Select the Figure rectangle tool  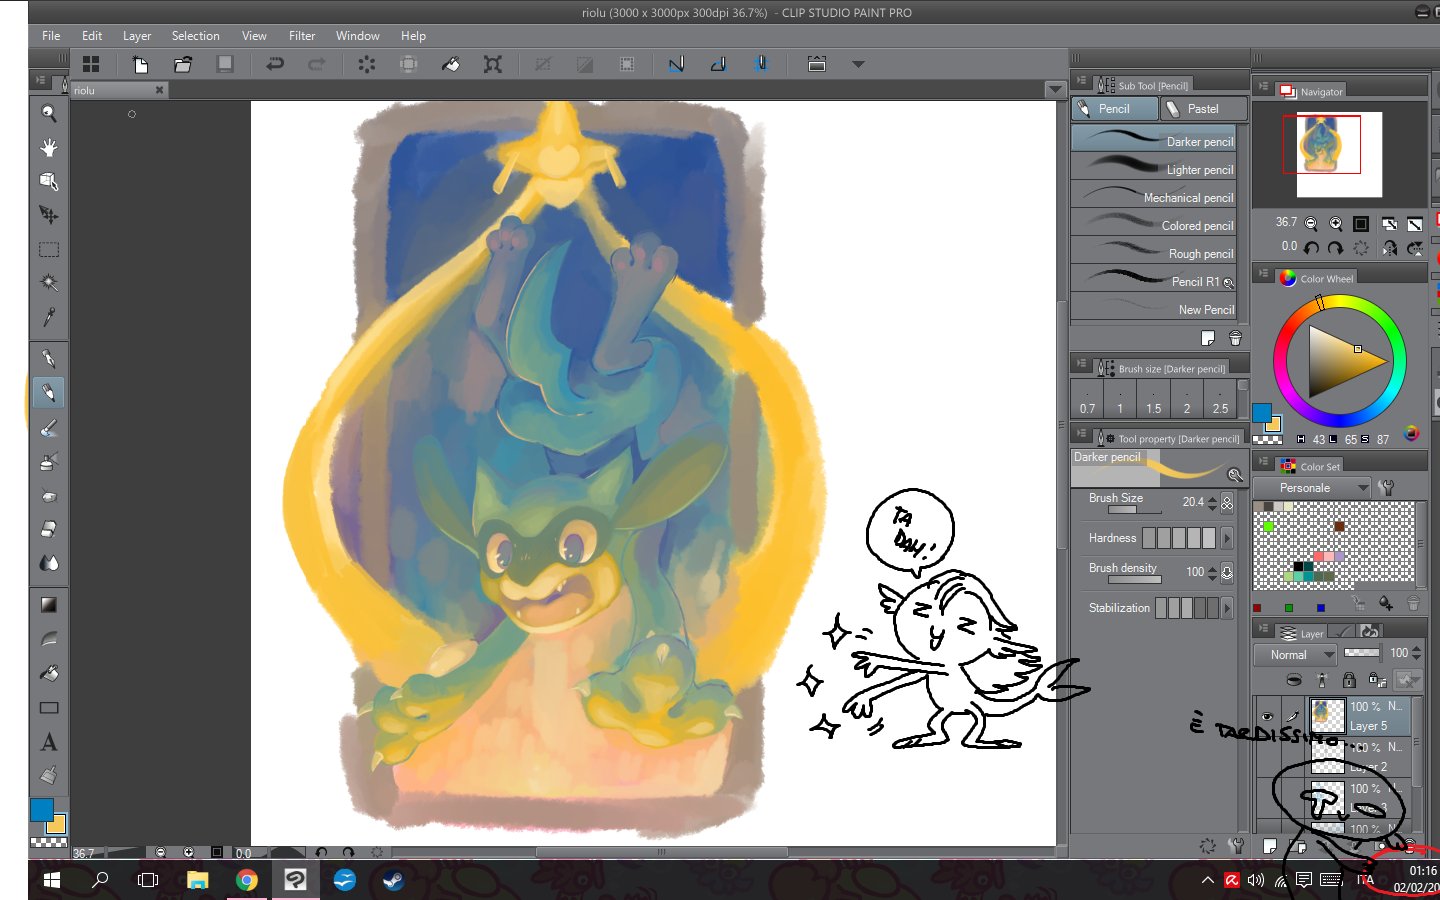[48, 708]
